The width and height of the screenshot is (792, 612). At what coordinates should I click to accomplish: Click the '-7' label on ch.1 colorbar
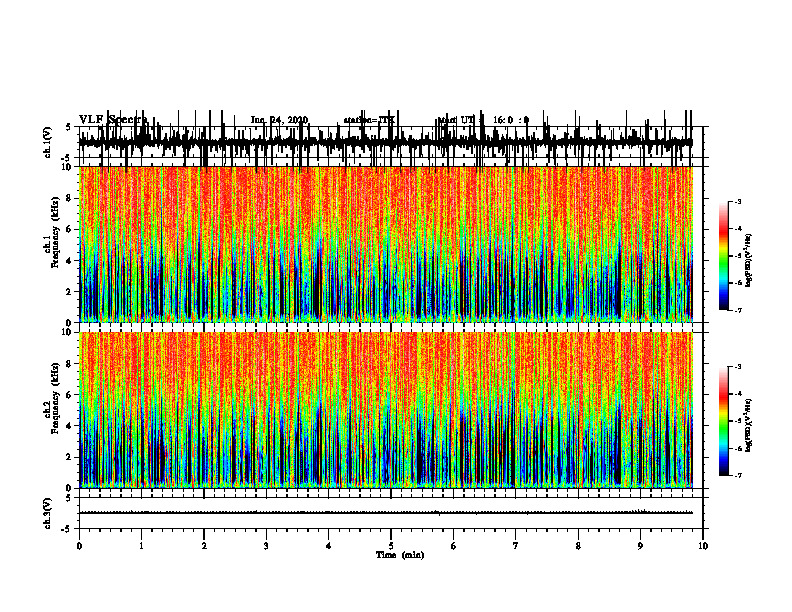737,310
